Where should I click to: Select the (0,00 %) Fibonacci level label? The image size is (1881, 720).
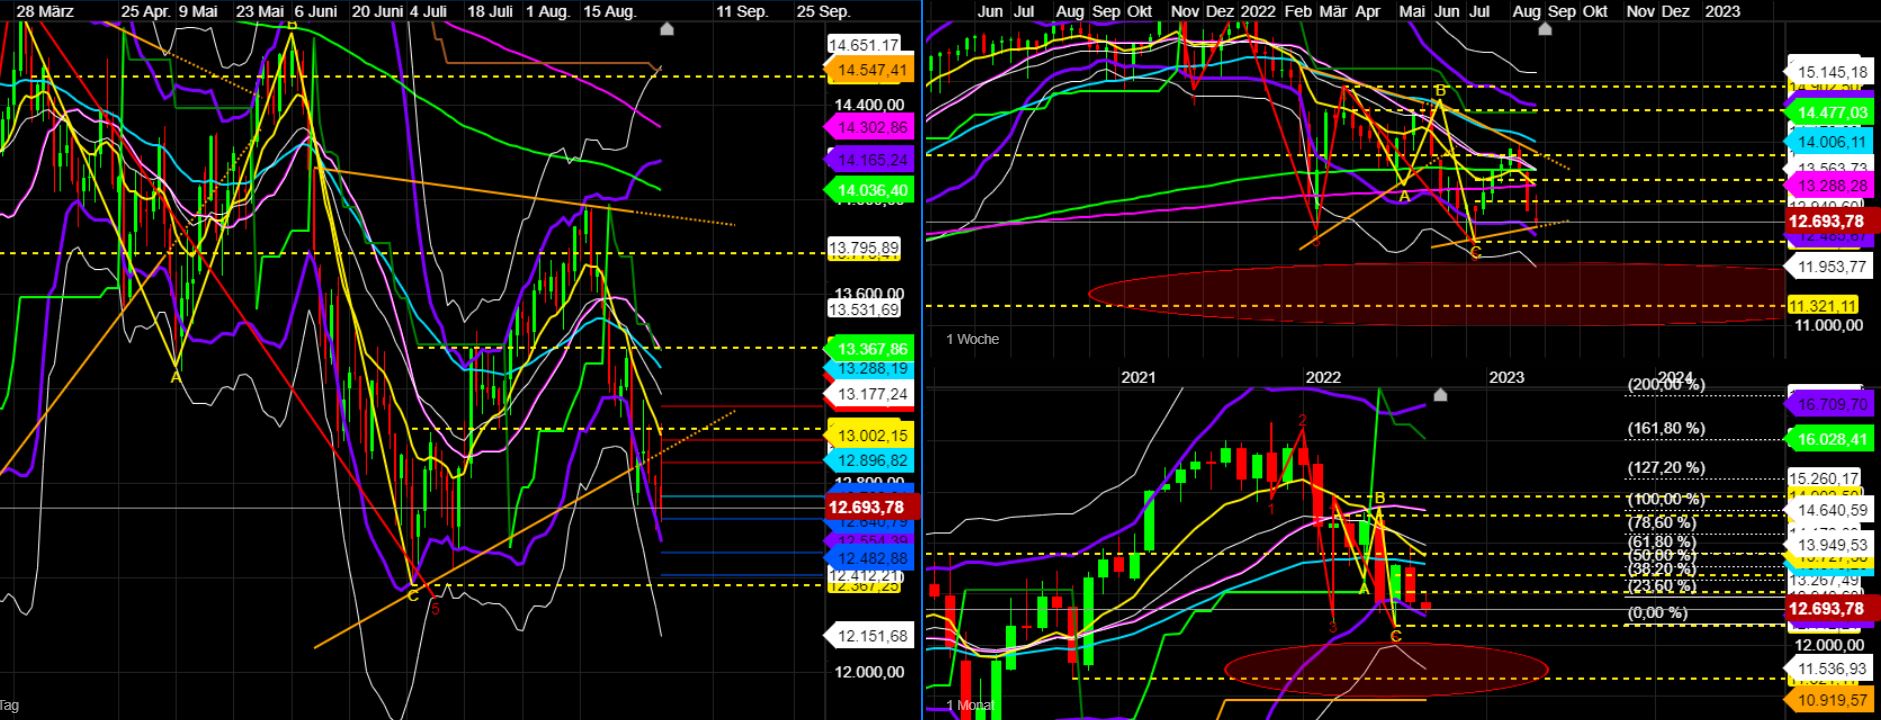coord(1658,612)
